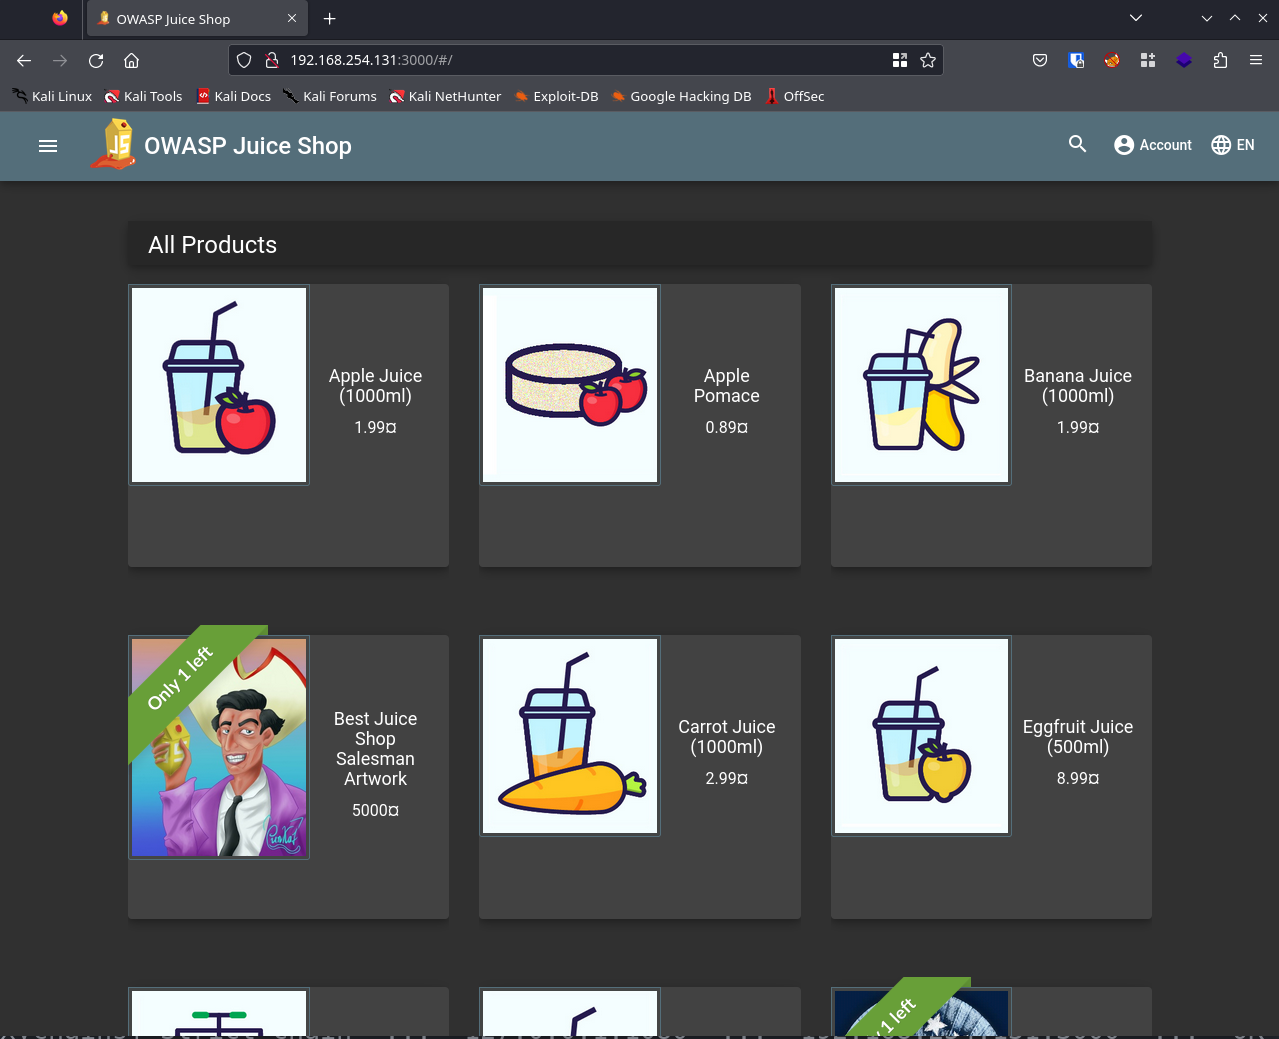Expand the list all tabs chevron

[1135, 18]
